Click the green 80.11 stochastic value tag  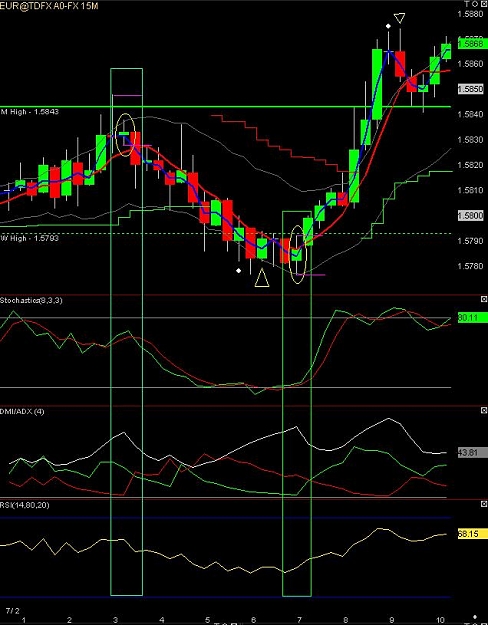pos(472,318)
